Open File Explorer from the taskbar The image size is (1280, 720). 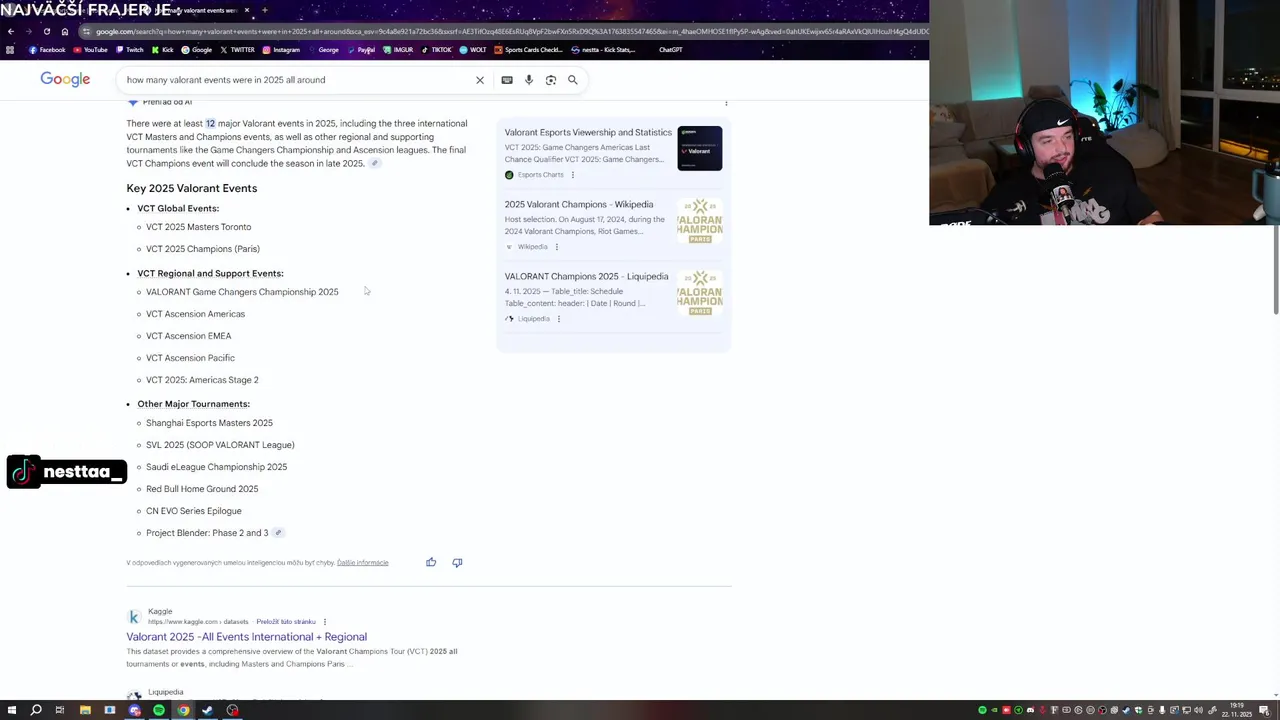click(85, 710)
